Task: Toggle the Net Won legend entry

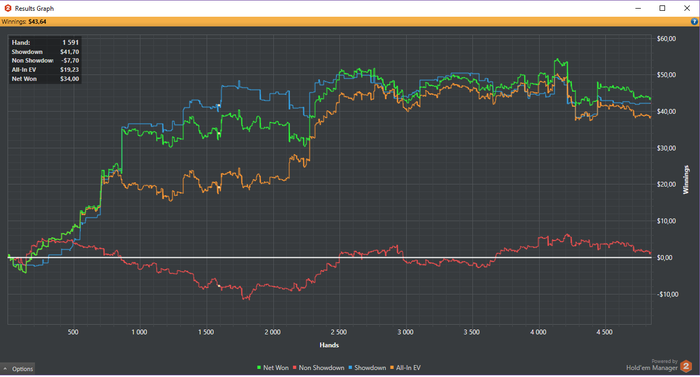Action: point(273,368)
